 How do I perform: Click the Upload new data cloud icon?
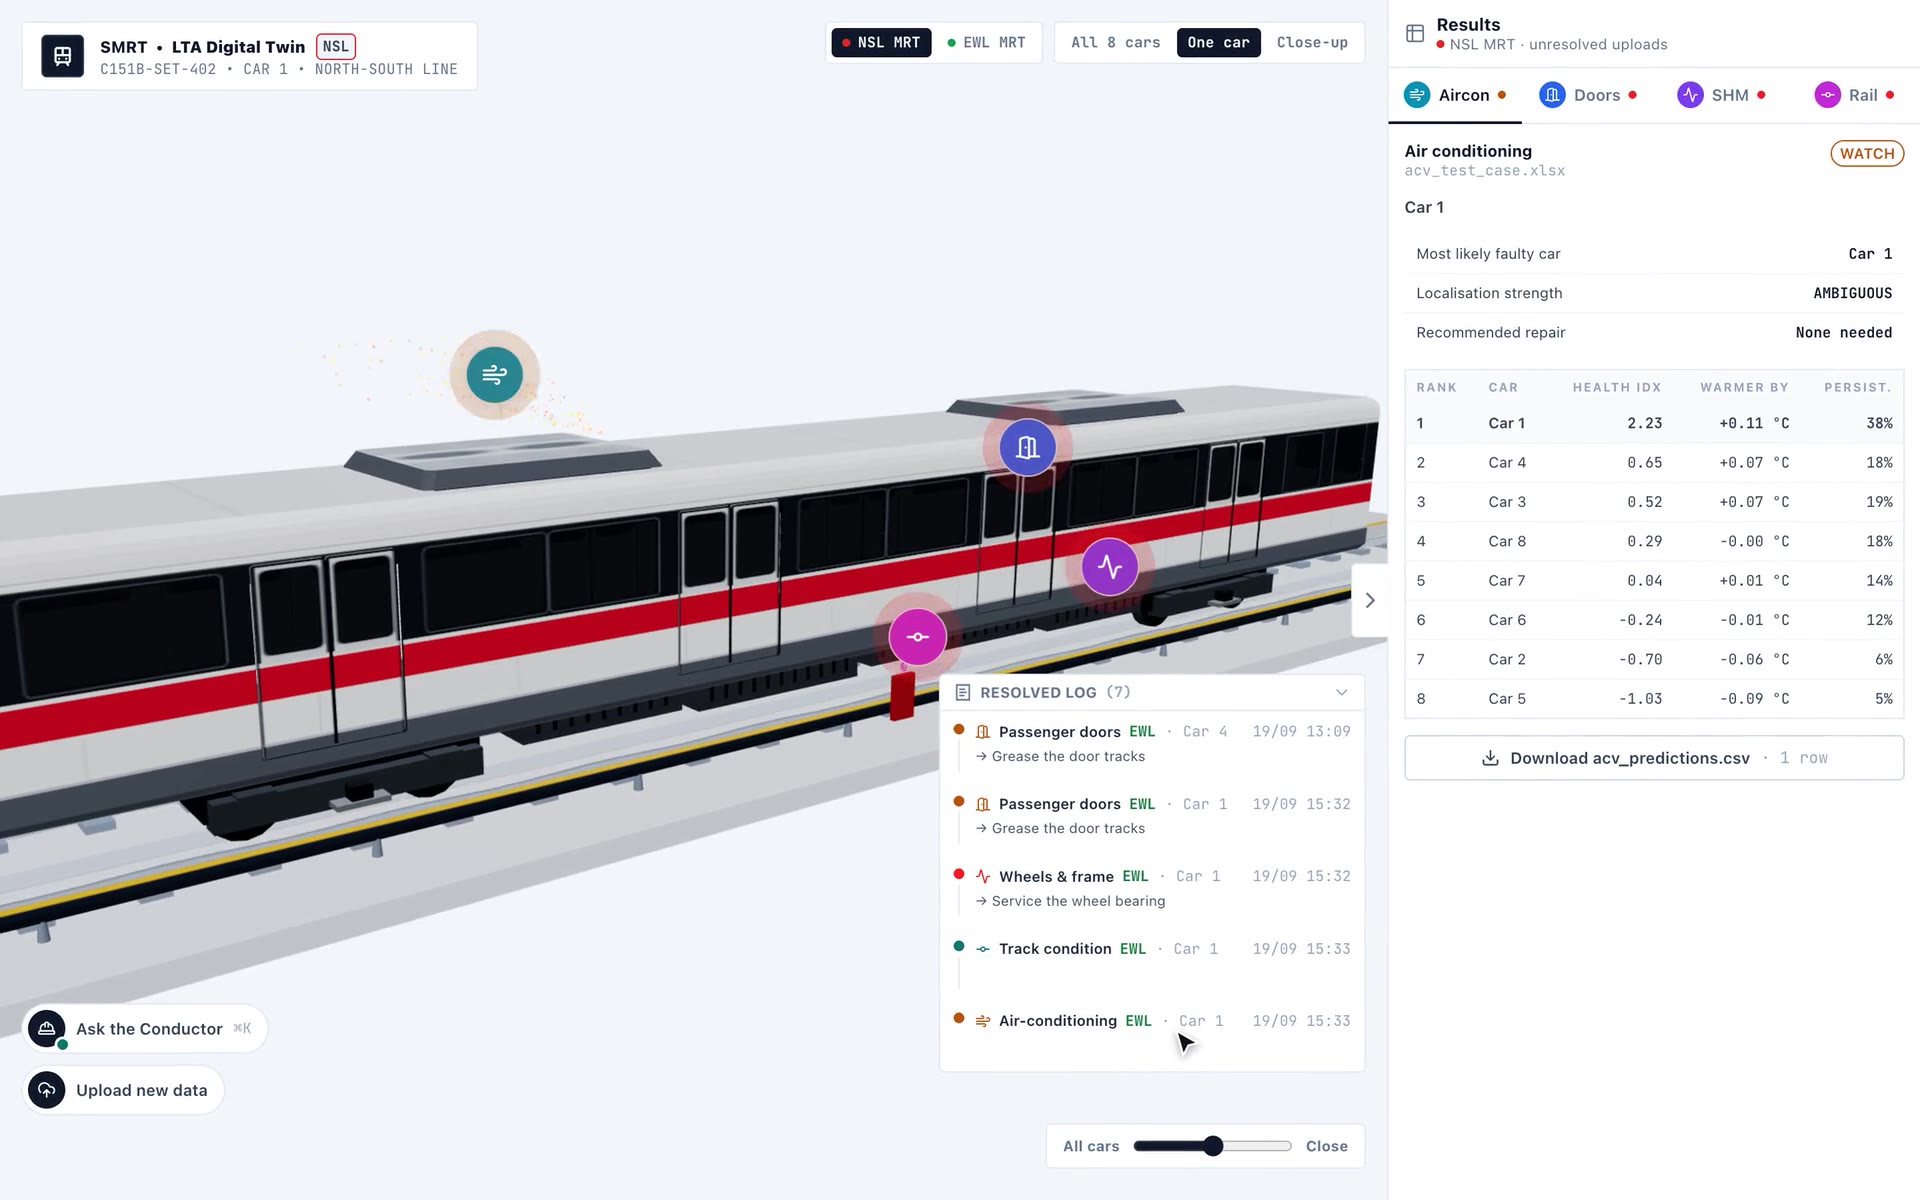pos(47,1090)
